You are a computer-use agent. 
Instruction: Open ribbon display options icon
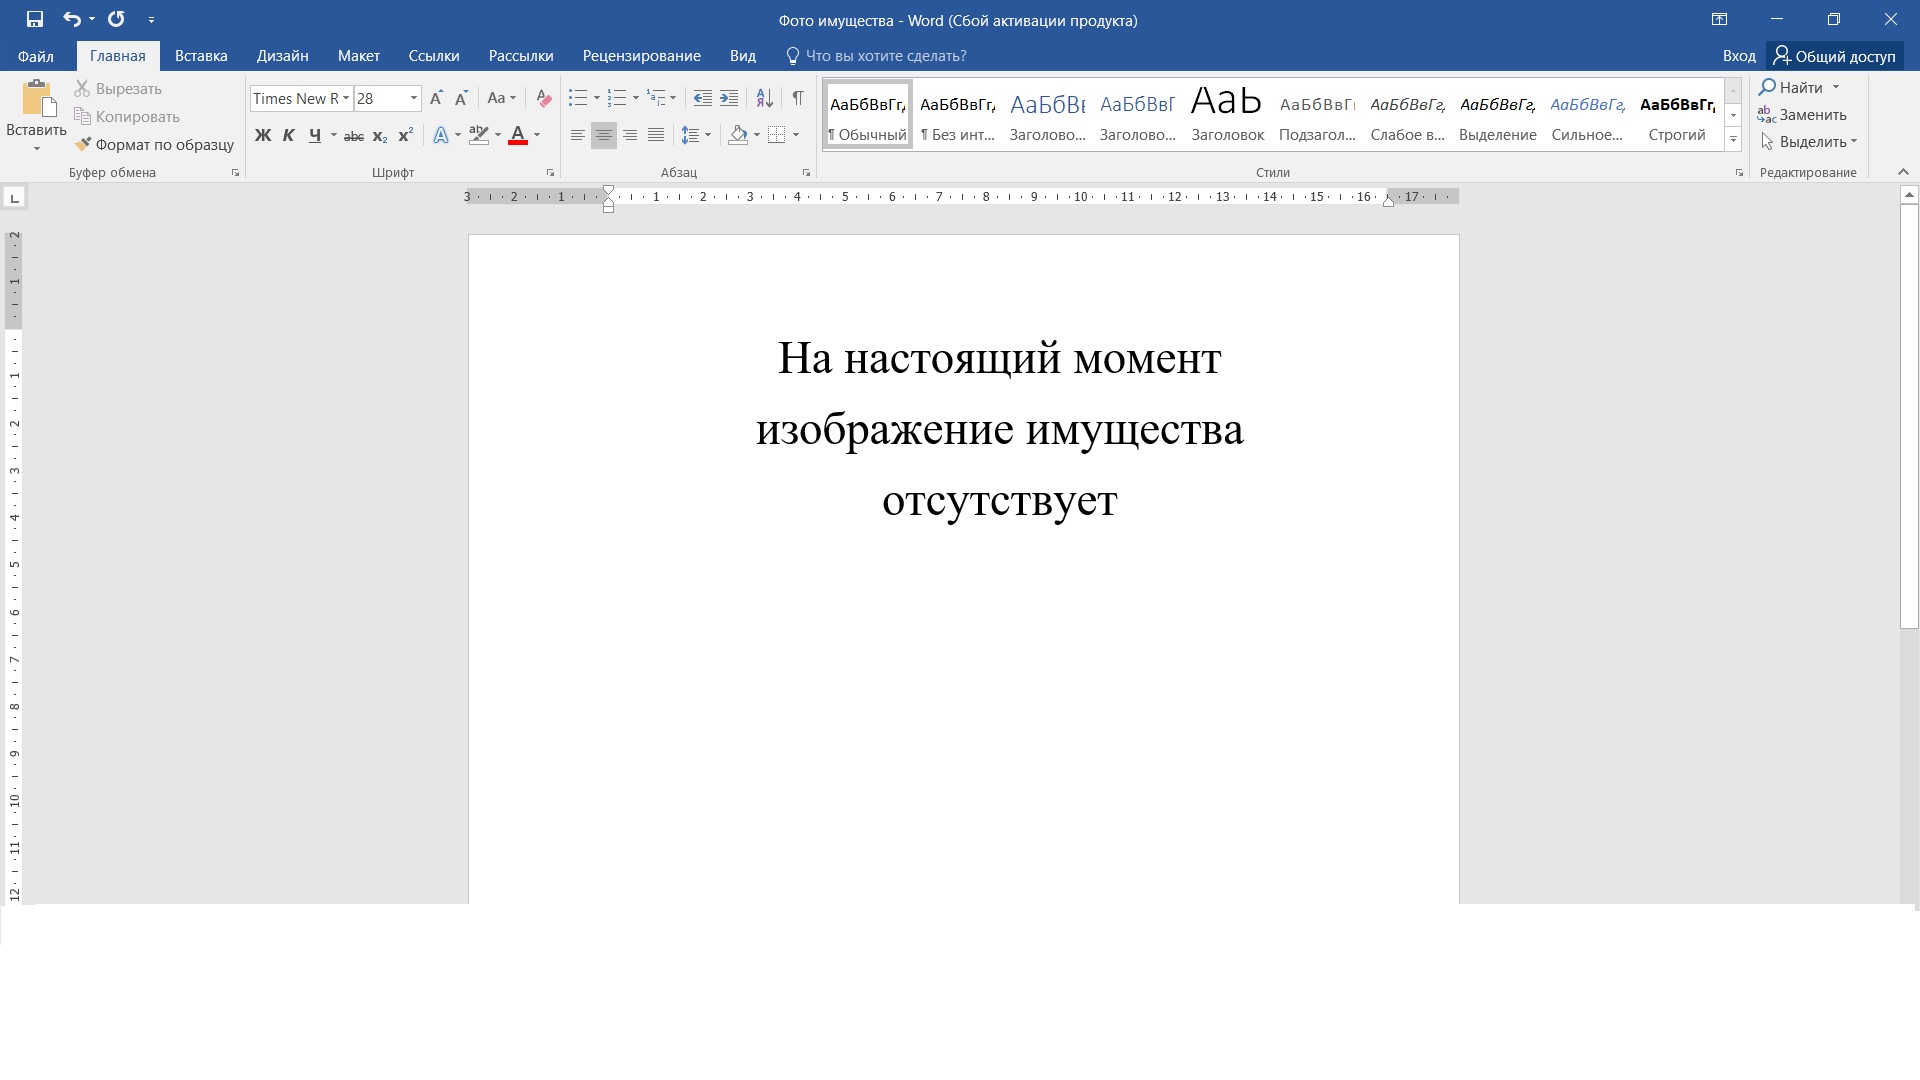click(1719, 19)
